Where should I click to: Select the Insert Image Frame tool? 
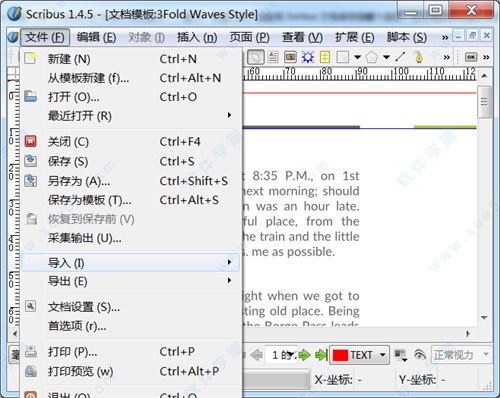coord(290,57)
